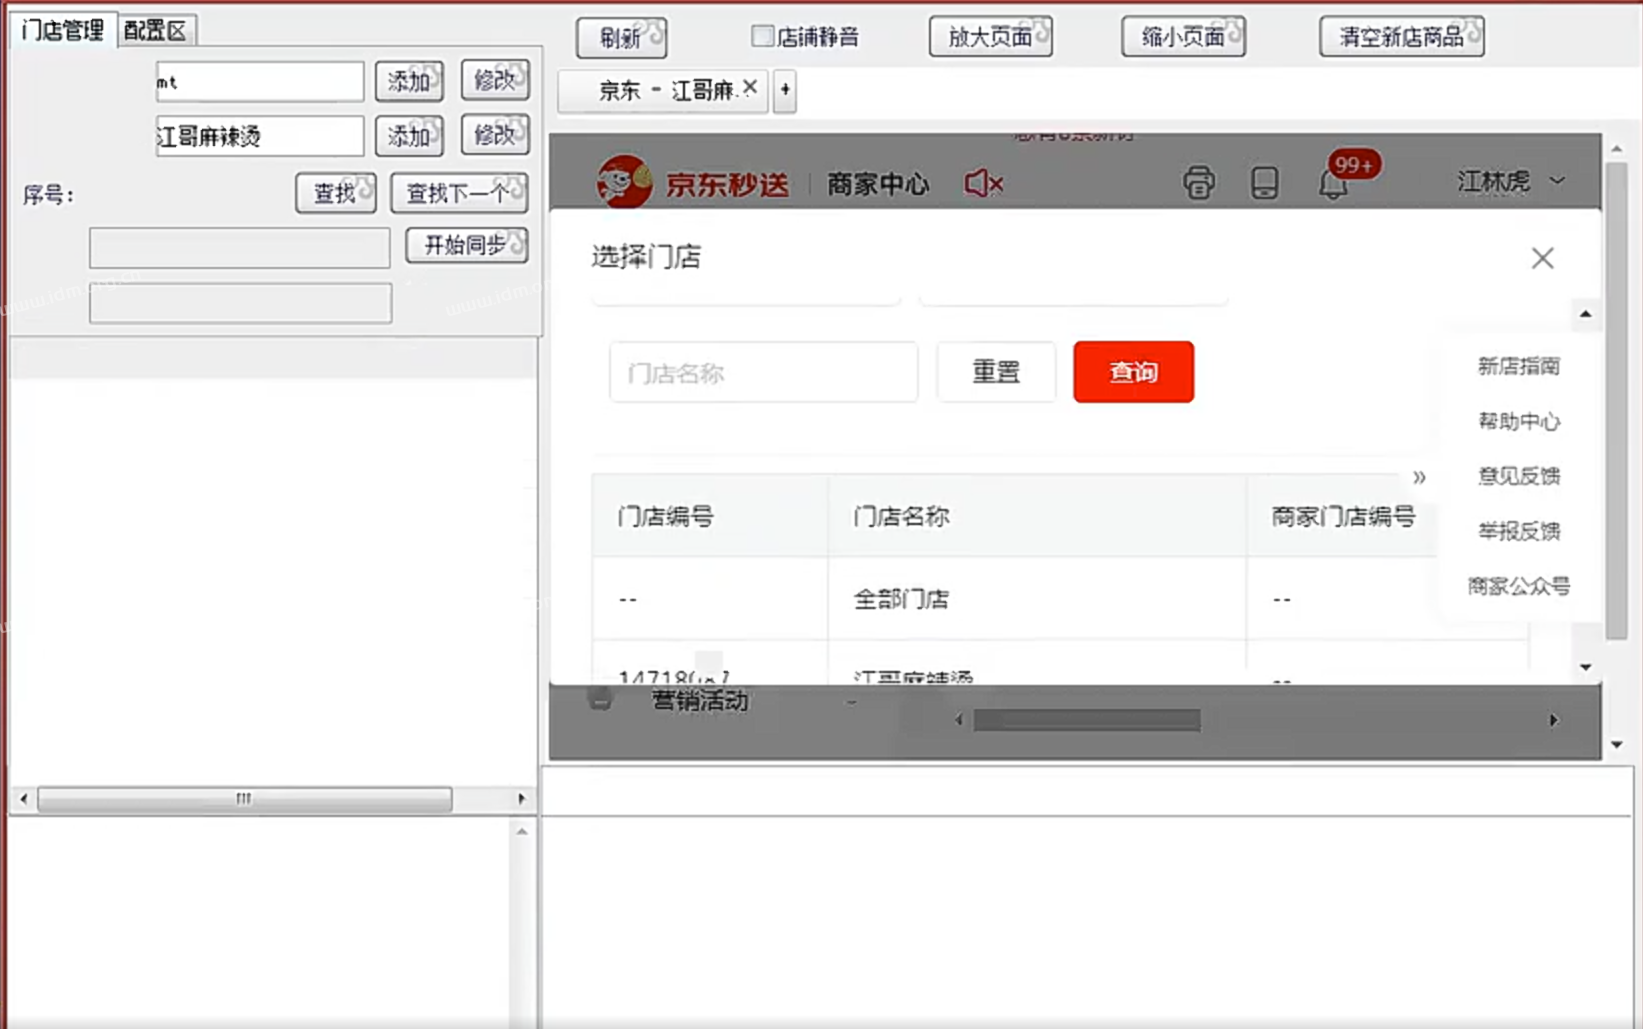The width and height of the screenshot is (1643, 1029).
Task: Open the 商家公众号 link
Action: click(x=1518, y=586)
